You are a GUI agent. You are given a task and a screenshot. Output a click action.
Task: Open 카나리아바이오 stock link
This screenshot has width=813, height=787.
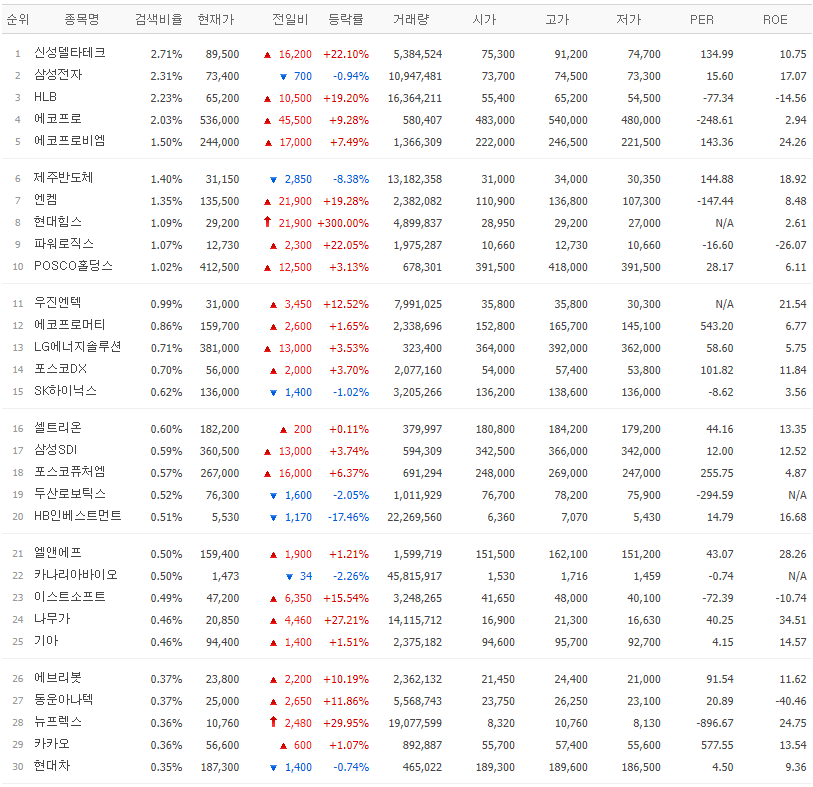pos(76,575)
